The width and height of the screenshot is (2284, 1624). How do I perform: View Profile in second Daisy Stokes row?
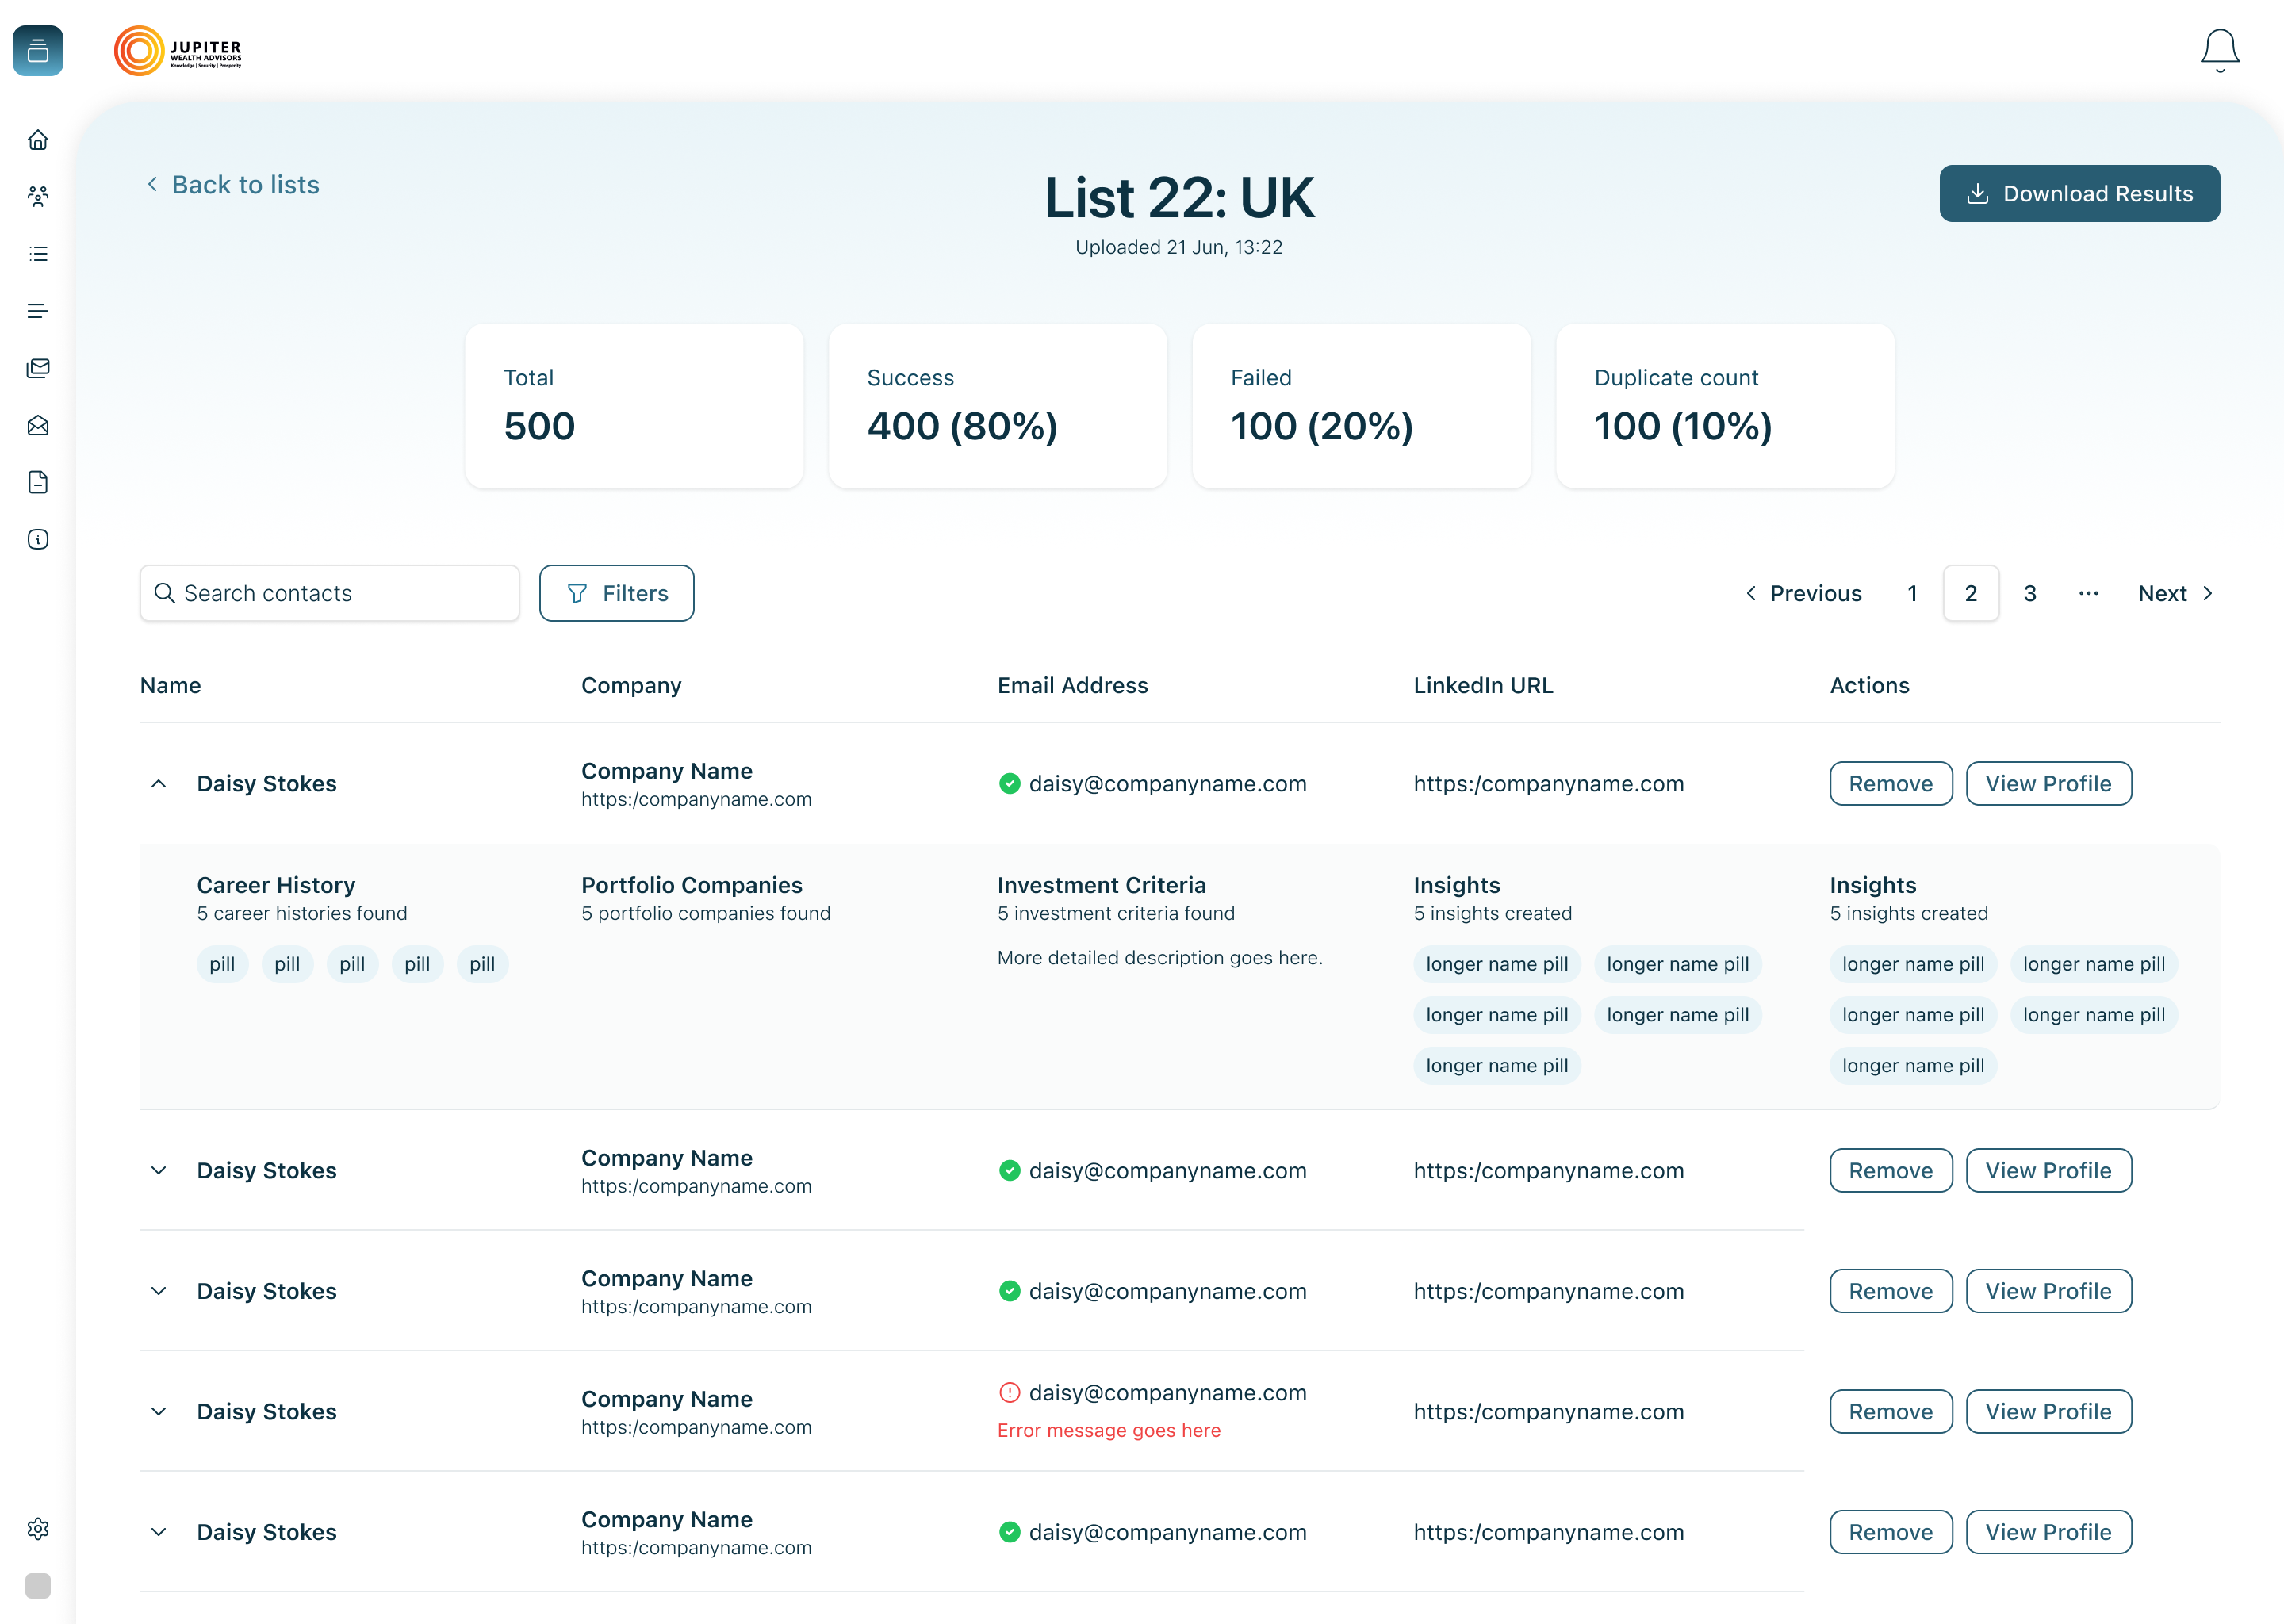[2048, 1170]
